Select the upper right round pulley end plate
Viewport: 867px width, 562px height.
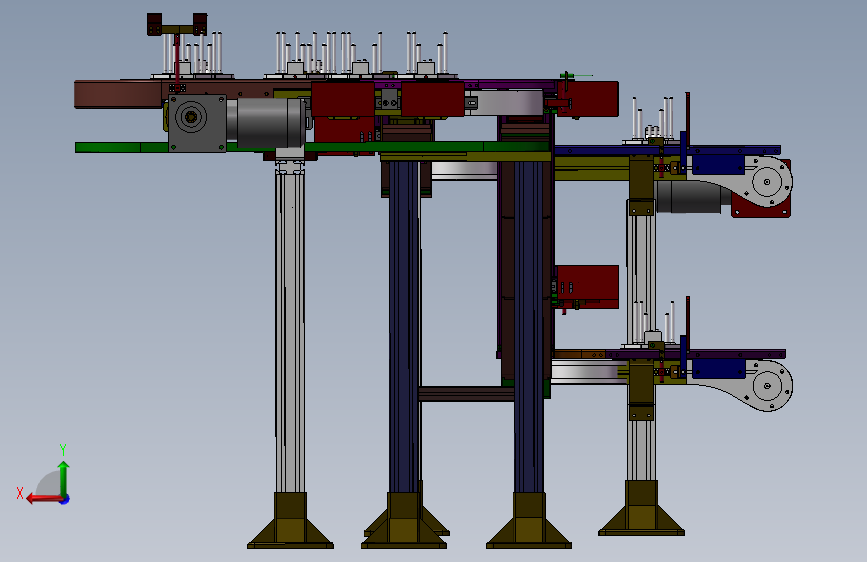point(767,181)
